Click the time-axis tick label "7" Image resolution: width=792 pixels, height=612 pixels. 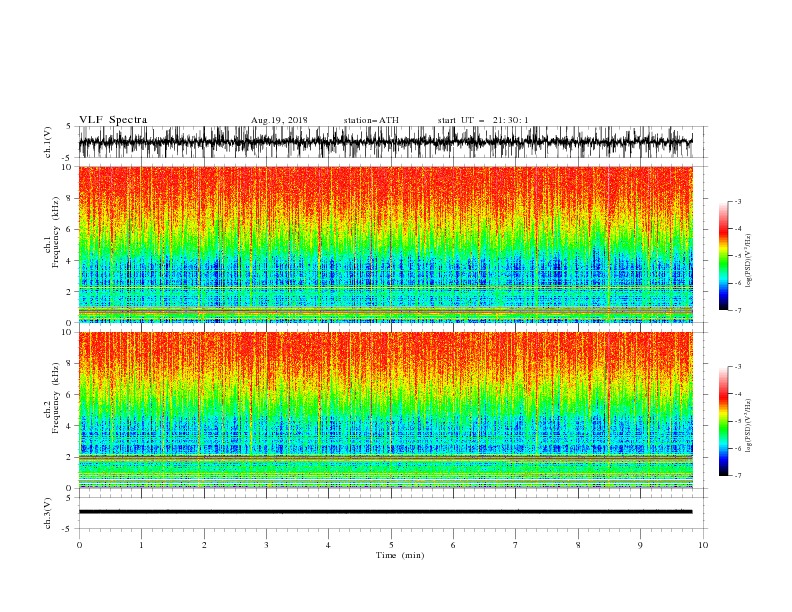(516, 545)
